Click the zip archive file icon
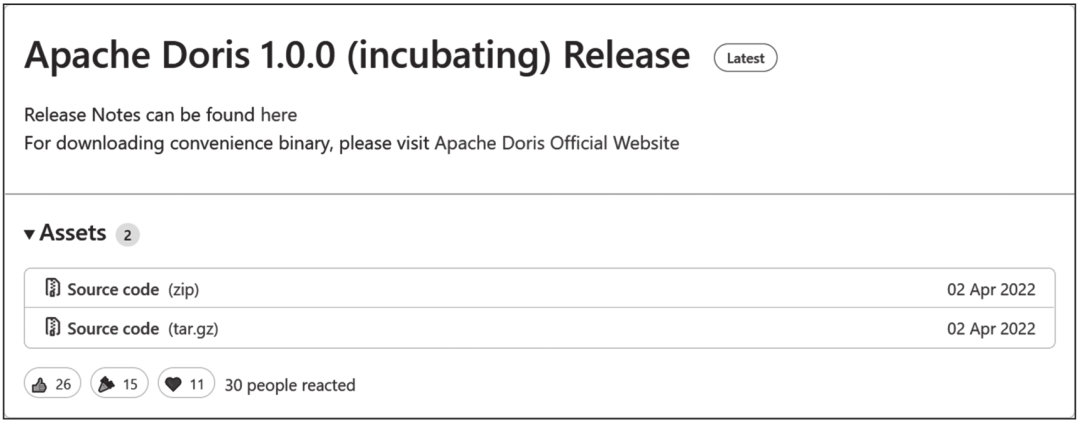 (53, 289)
